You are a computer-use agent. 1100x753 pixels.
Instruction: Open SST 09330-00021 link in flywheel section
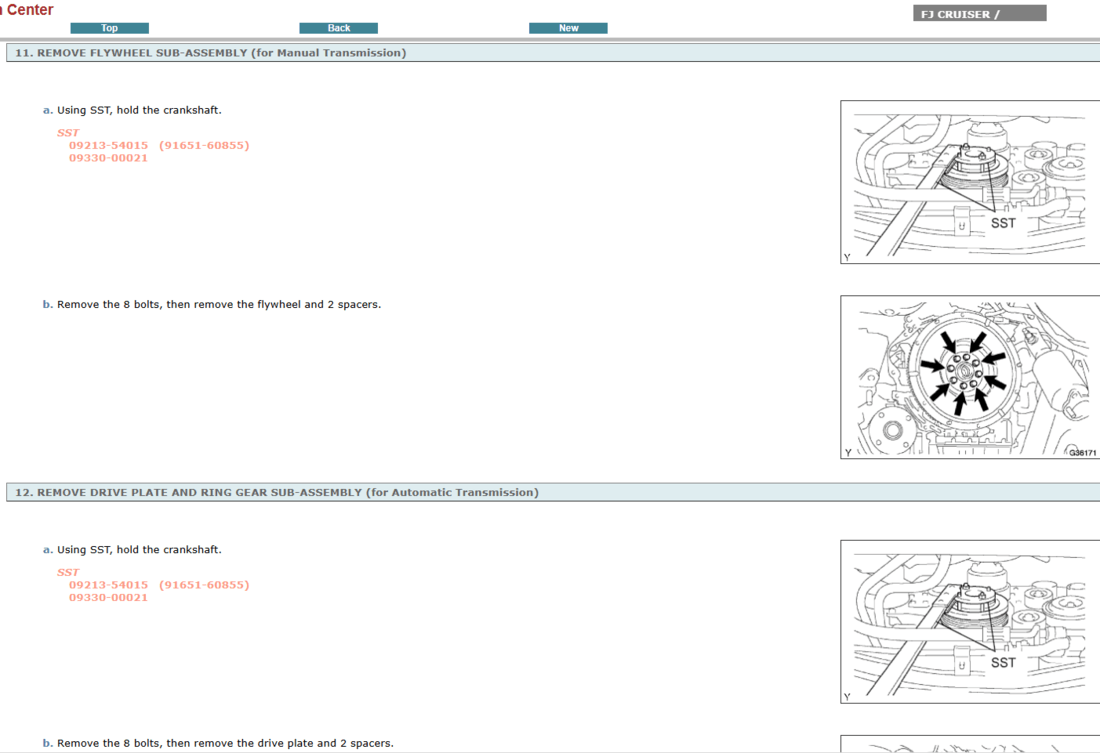108,158
